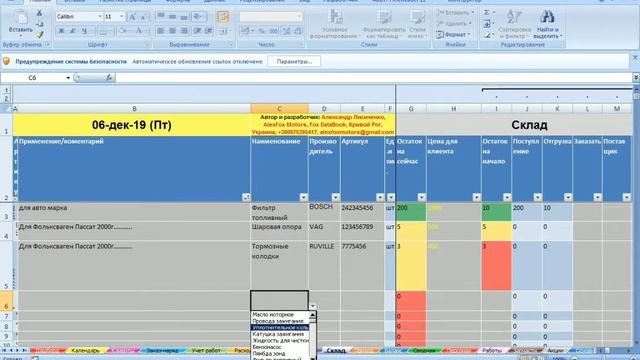The height and width of the screenshot is (360, 640).
Task: Toggle bold (Ж) formatting
Action: click(x=62, y=31)
